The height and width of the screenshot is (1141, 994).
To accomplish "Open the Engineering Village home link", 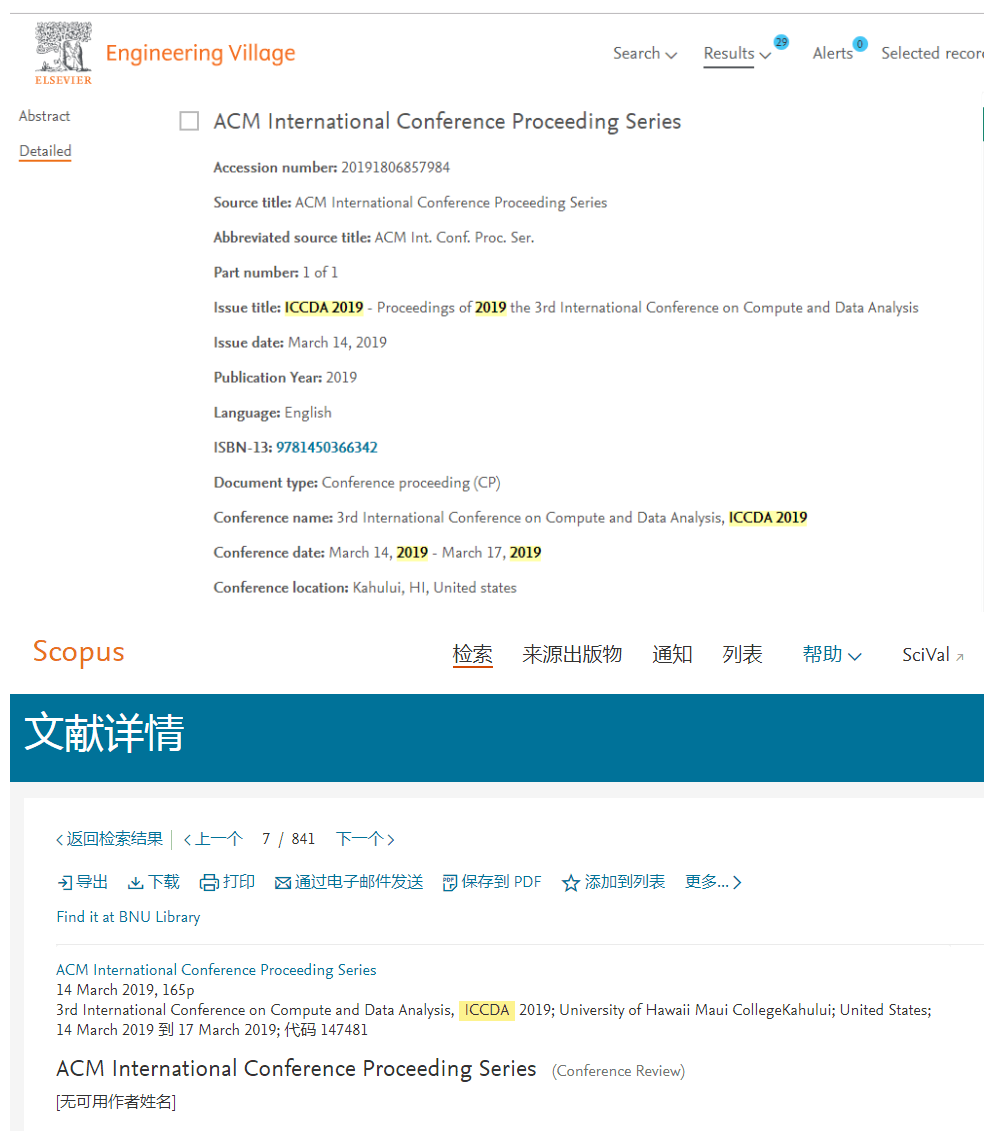I will coord(200,53).
